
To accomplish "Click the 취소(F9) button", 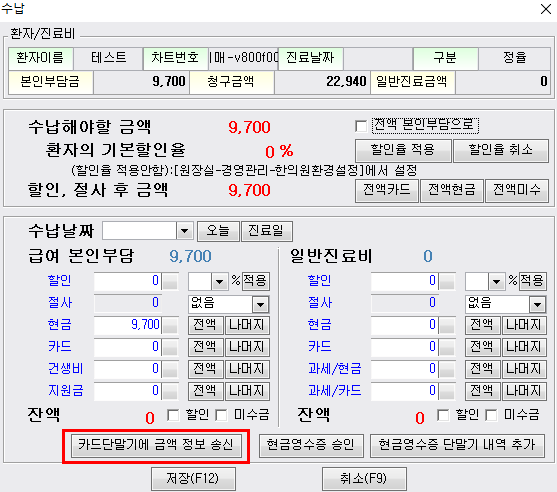I will [364, 479].
